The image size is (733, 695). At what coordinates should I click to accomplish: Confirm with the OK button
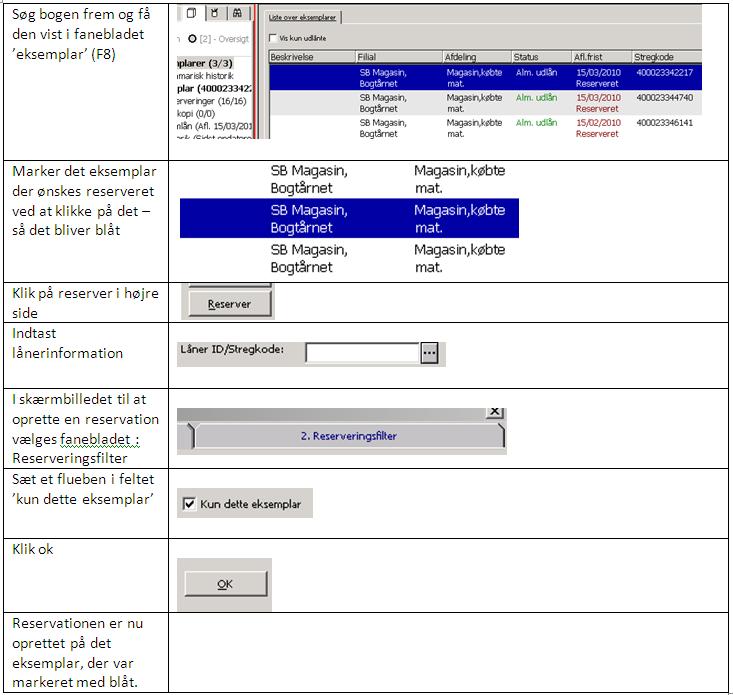click(x=224, y=584)
